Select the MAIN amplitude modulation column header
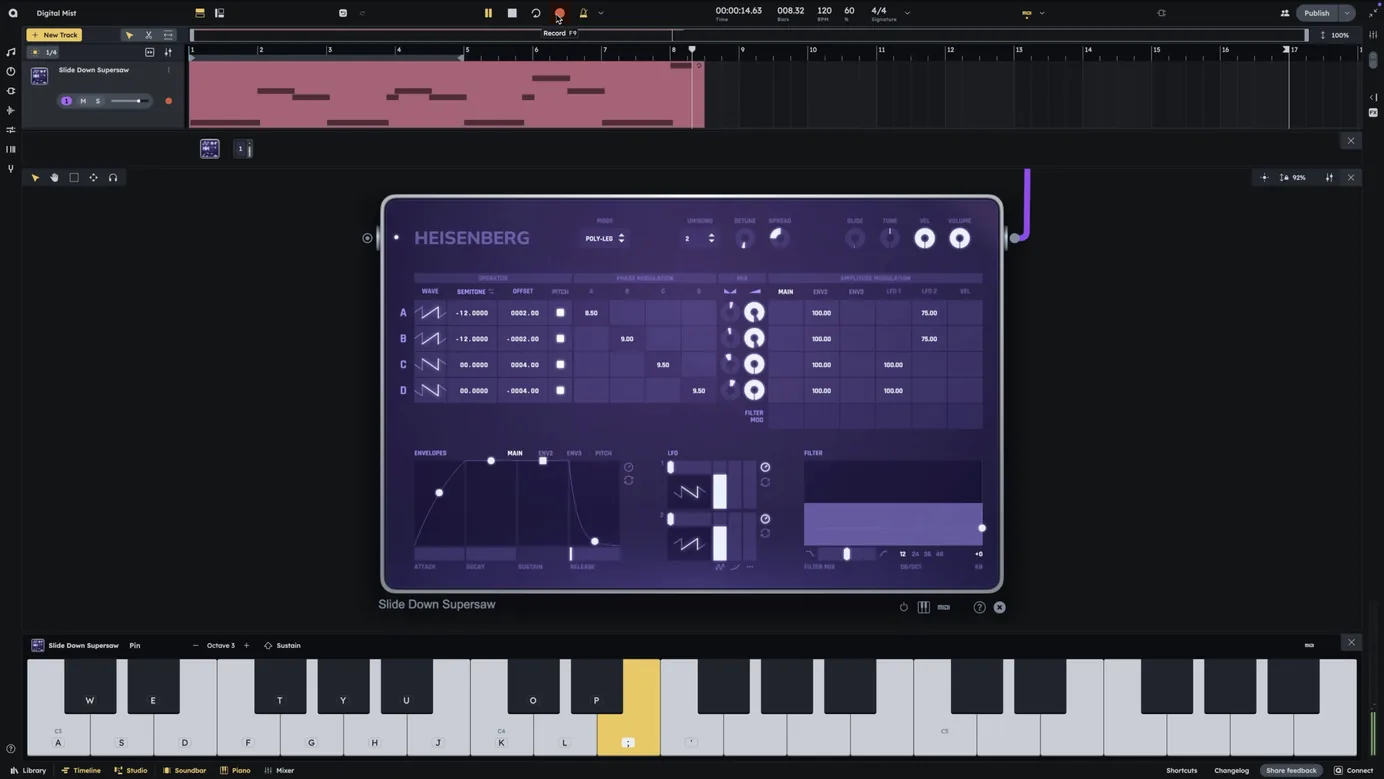1384x779 pixels. (x=786, y=292)
